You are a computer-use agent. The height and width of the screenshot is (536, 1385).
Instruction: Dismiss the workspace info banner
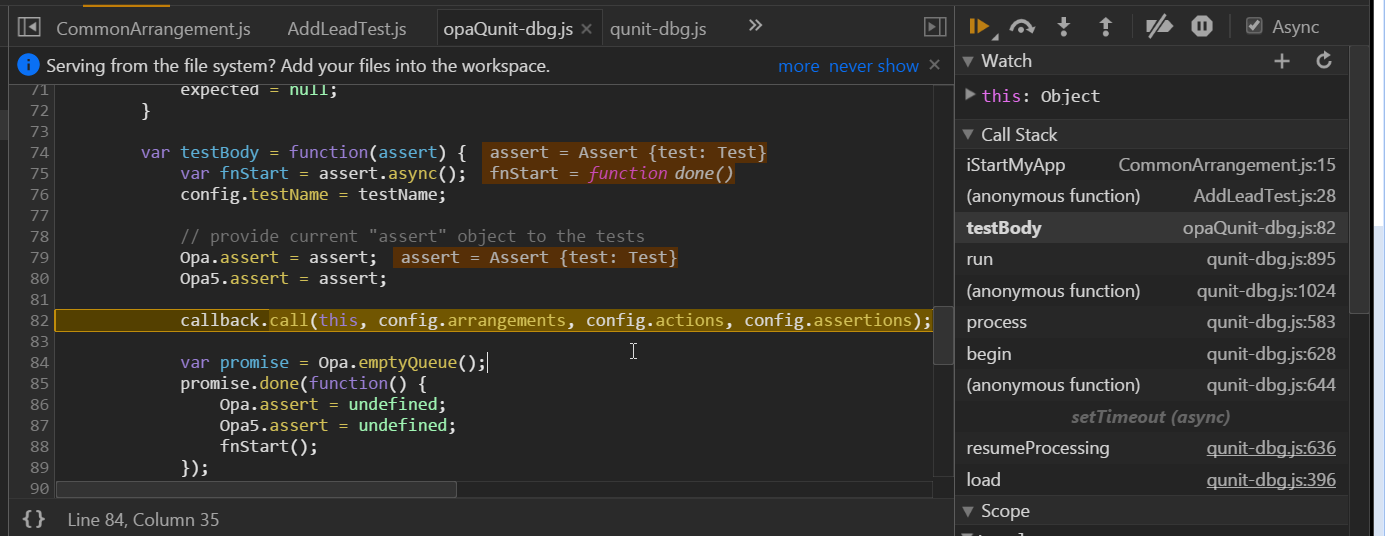[x=934, y=65]
